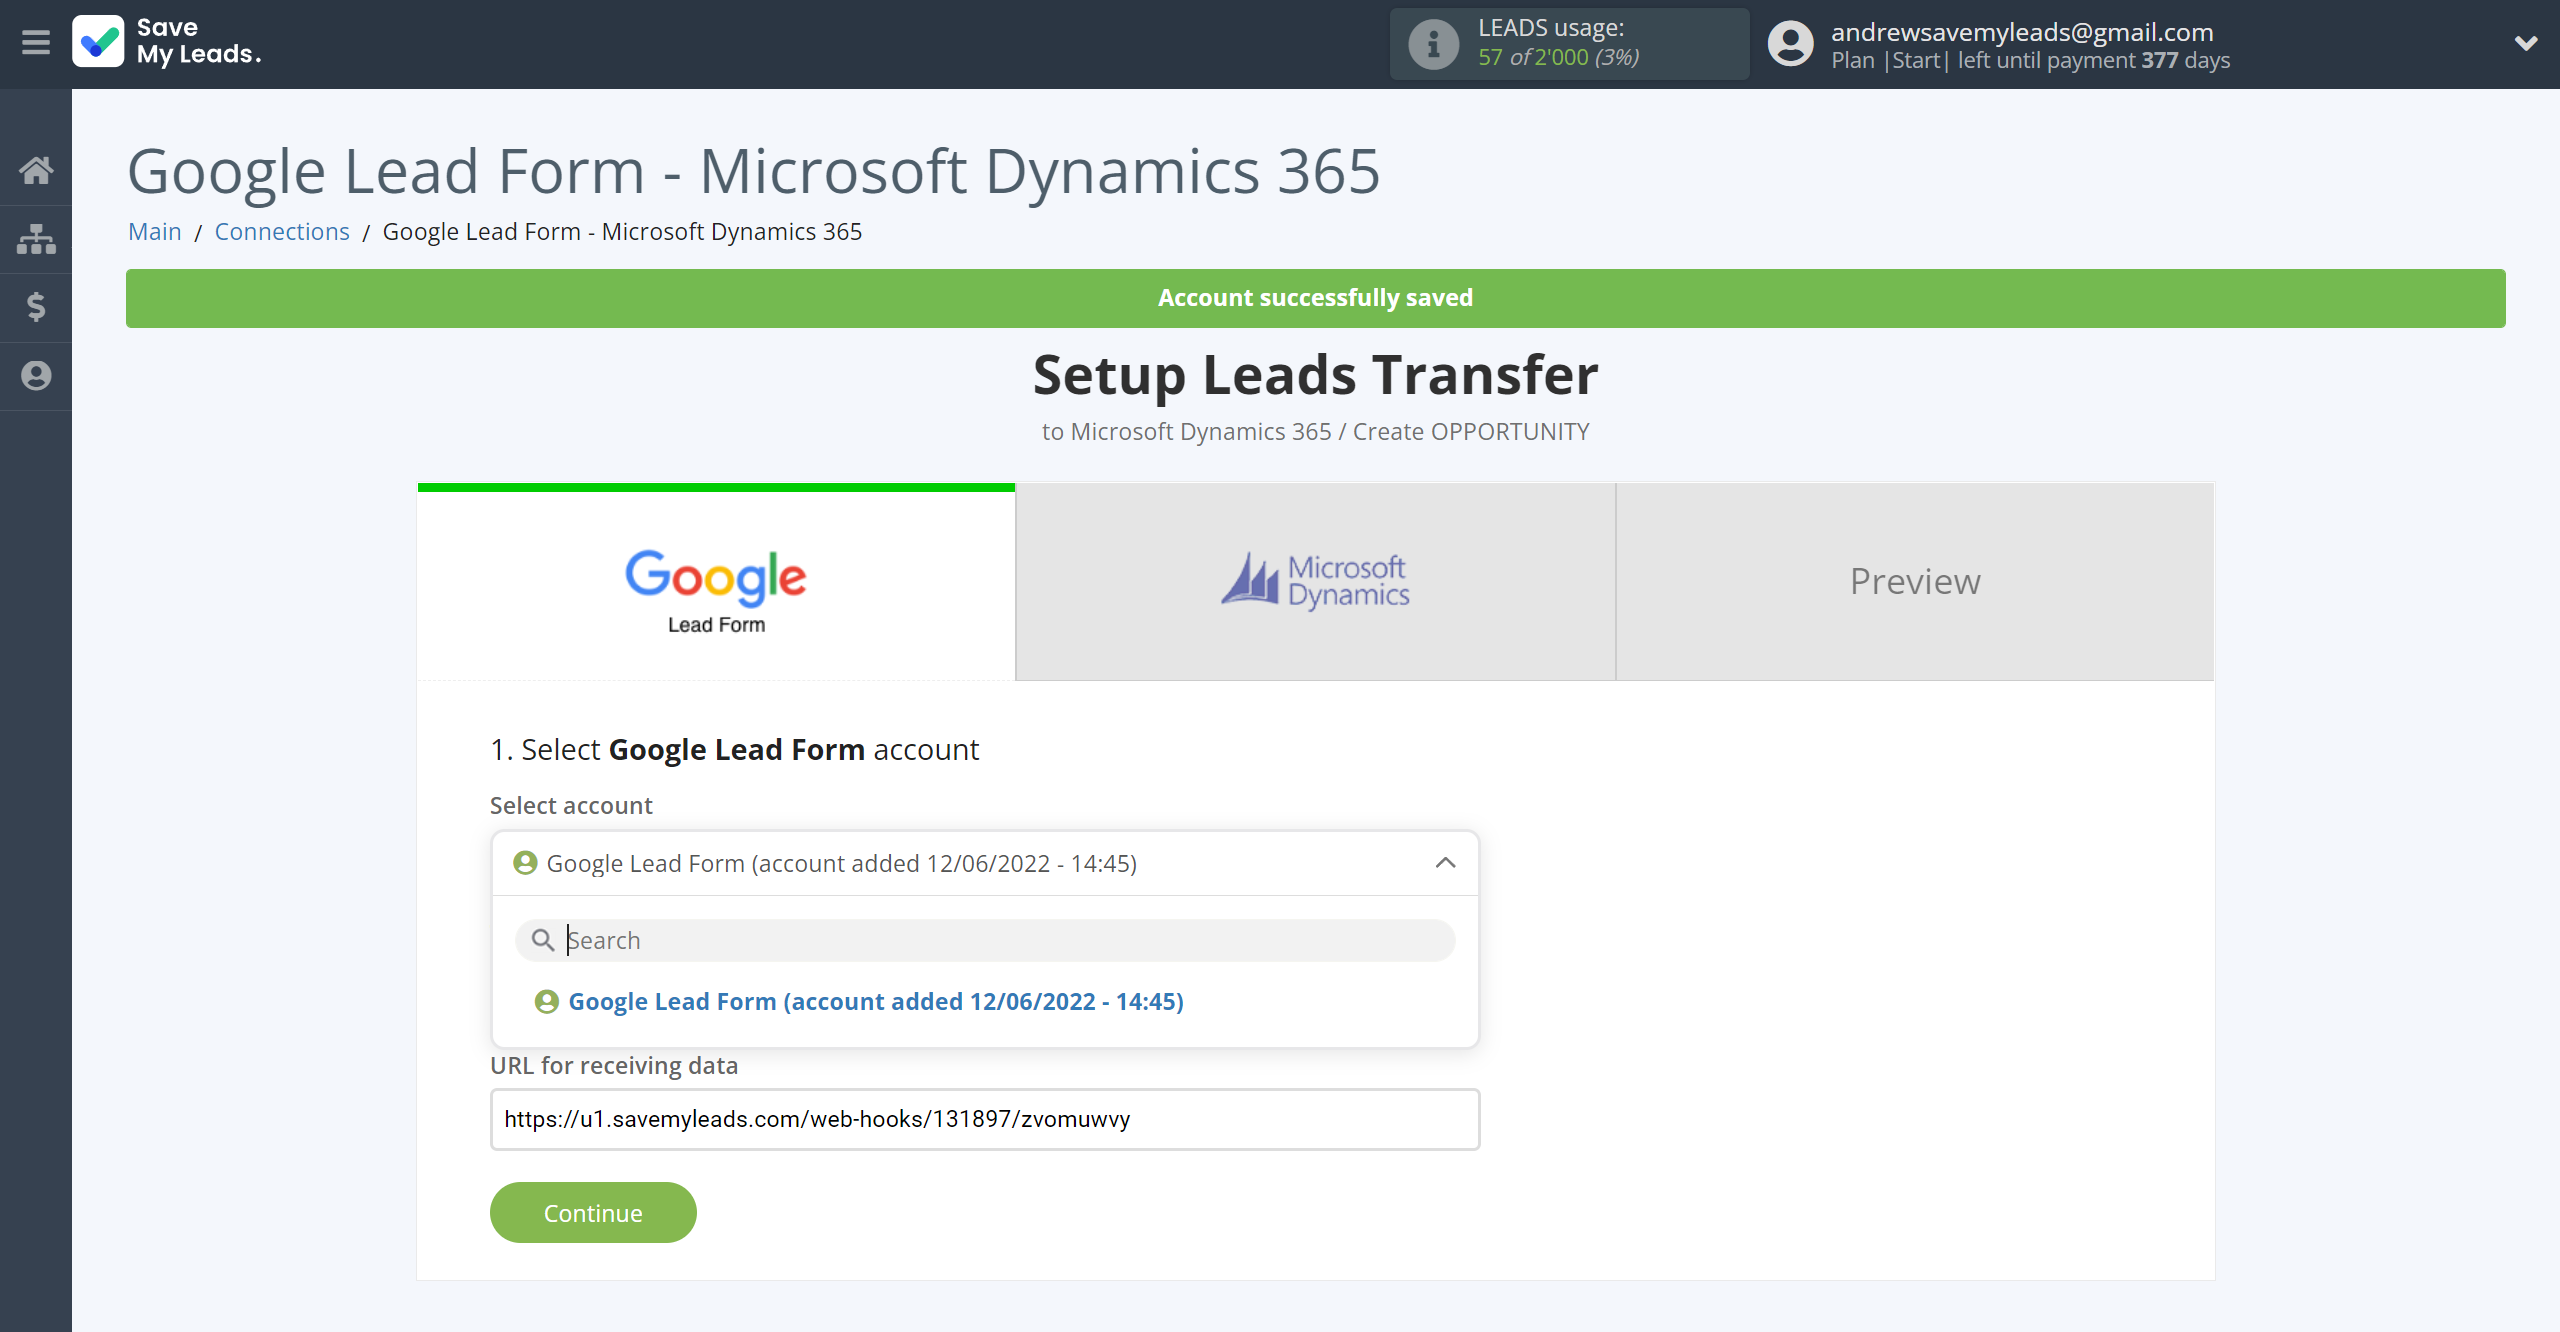Click the URL for receiving data input field
2560x1332 pixels.
pos(984,1117)
